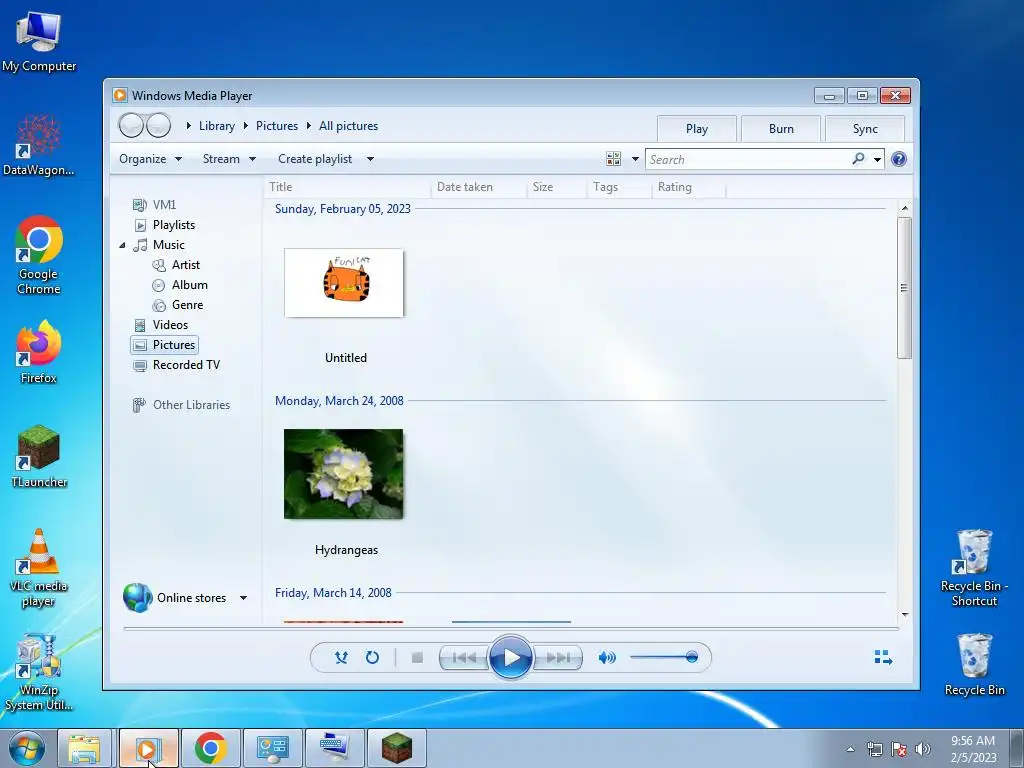Select Album under Music
Screen dimensions: 1024x768
coord(180,285)
